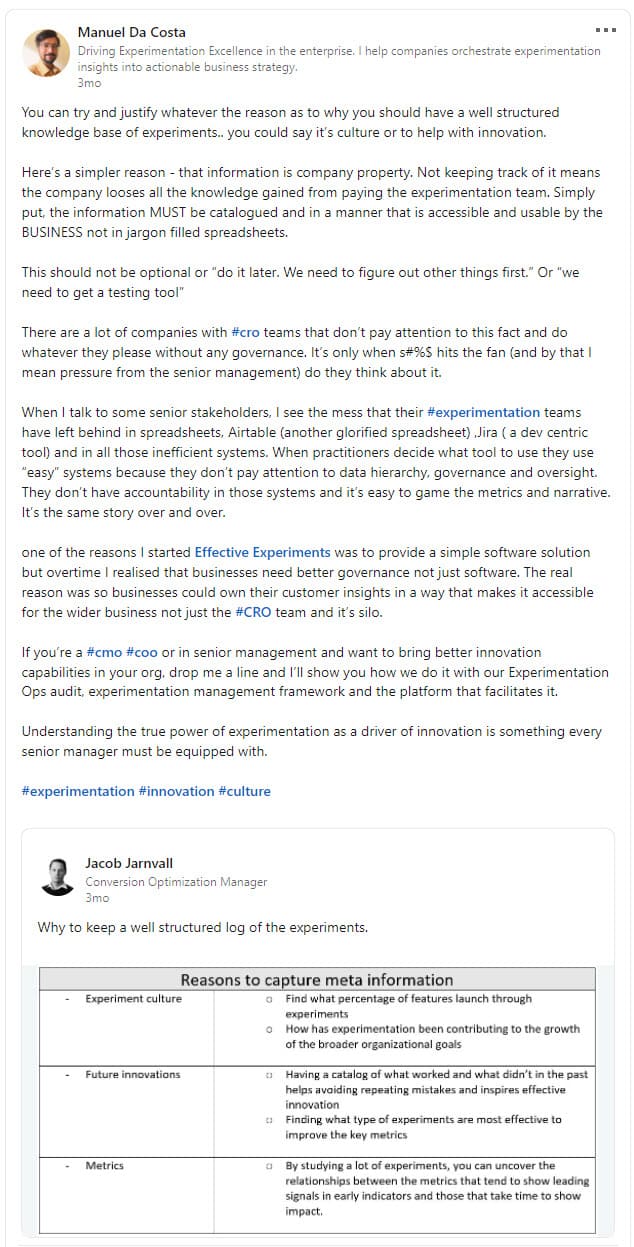Click the 3mo timestamp under Manuel's headline

click(x=88, y=84)
